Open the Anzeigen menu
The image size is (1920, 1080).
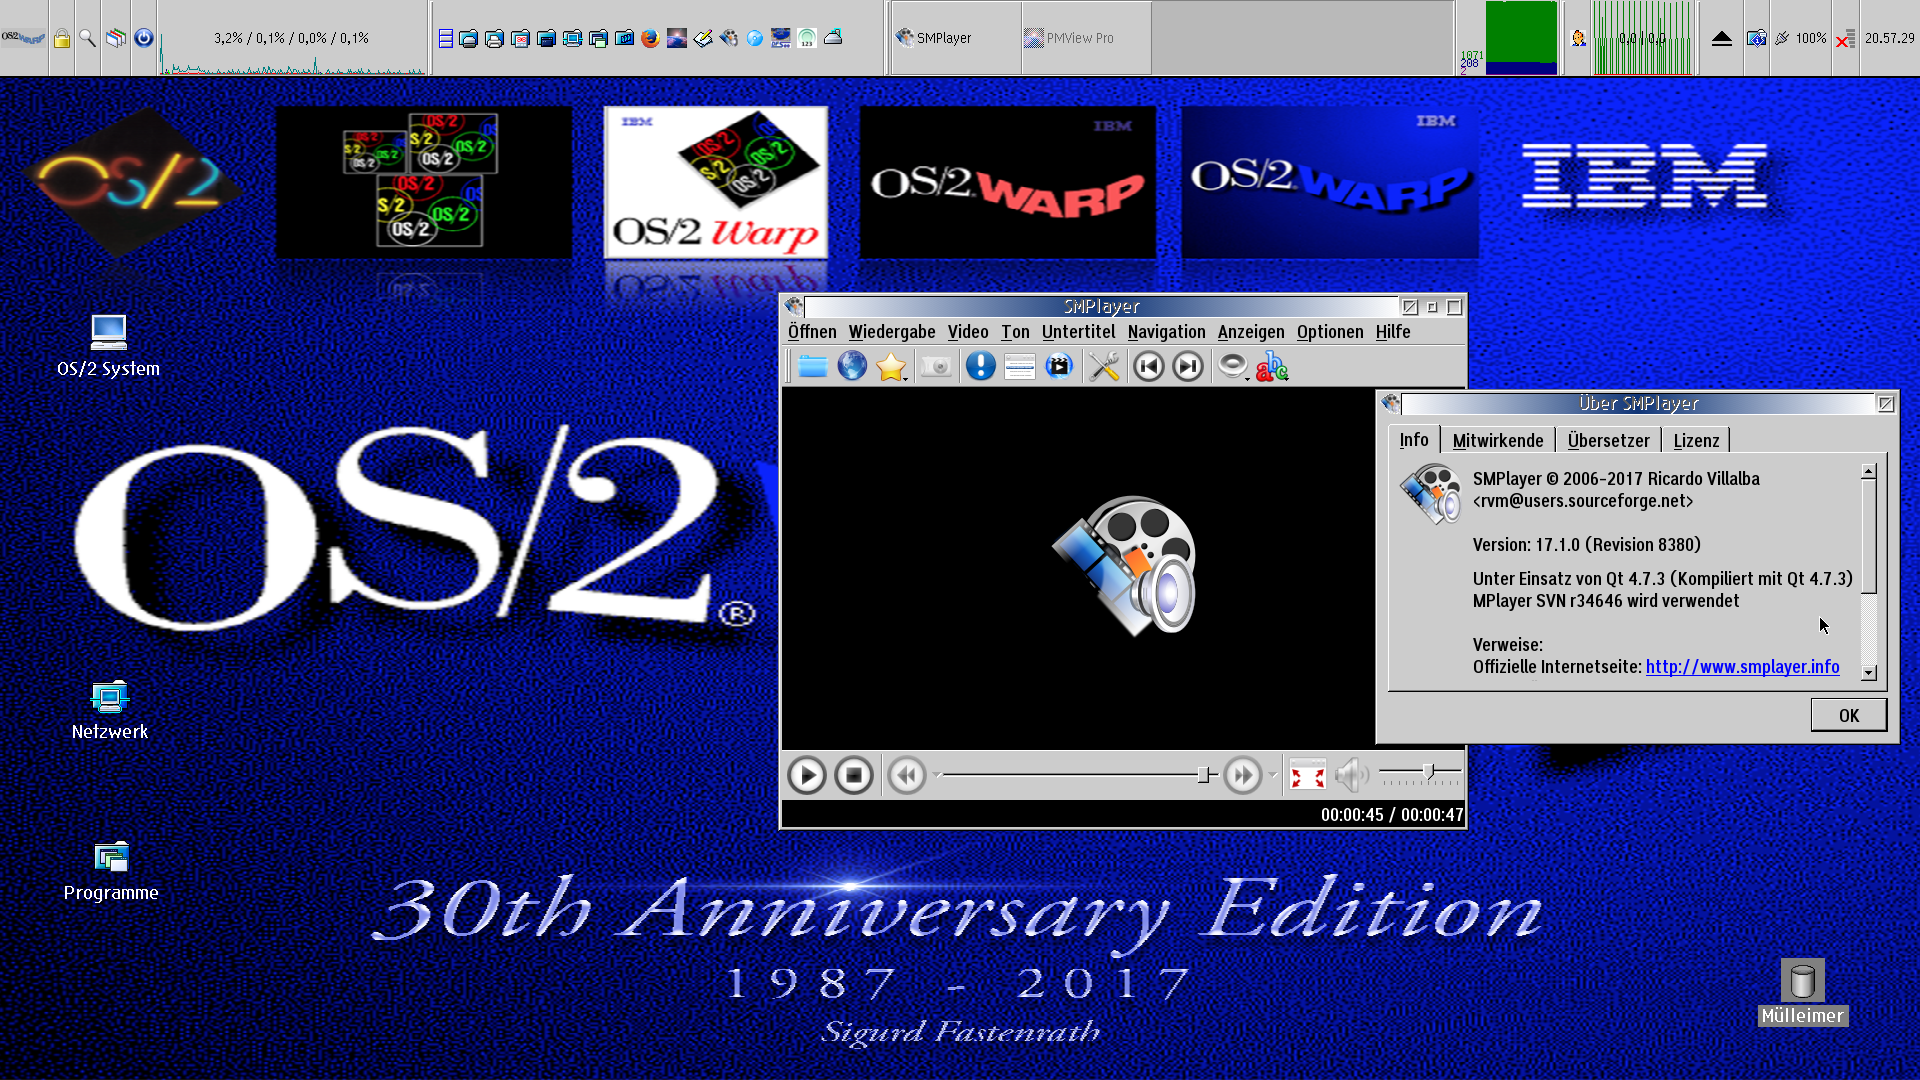click(1251, 332)
